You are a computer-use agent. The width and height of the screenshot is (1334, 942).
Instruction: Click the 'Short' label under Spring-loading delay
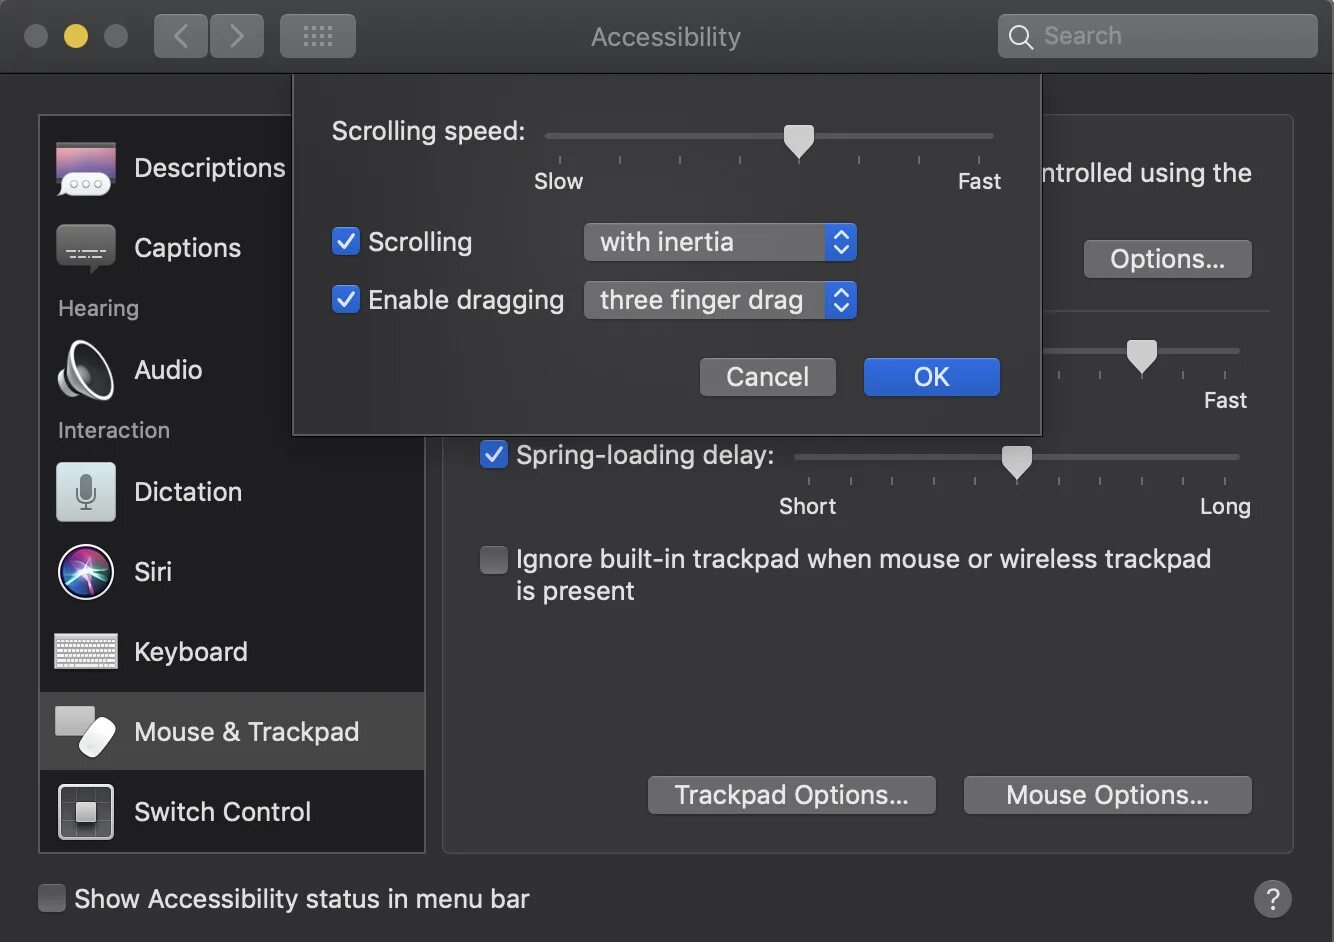[x=808, y=506]
